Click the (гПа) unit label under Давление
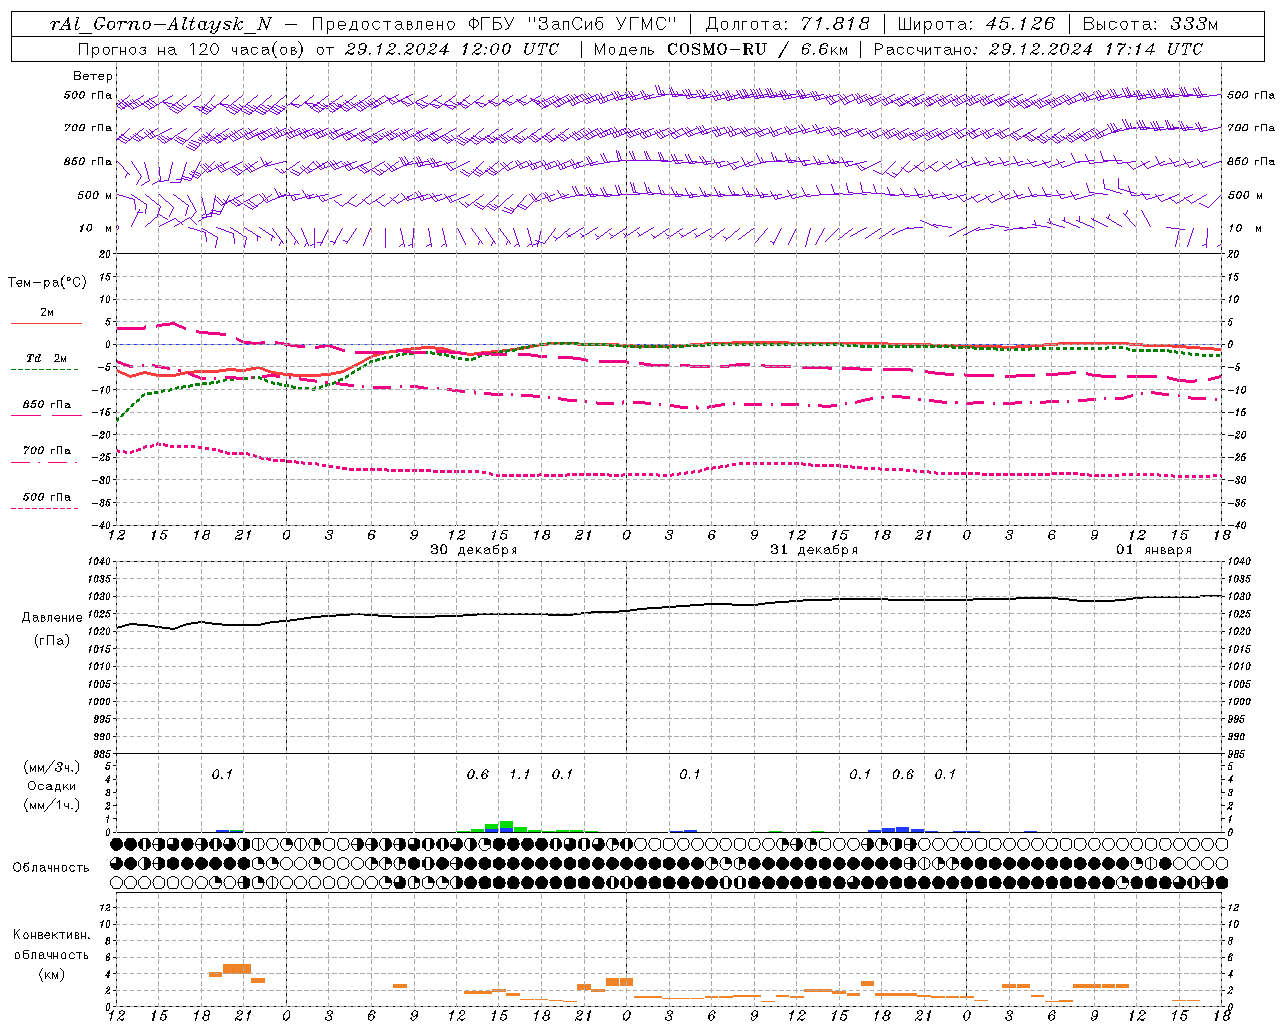Image resolution: width=1280 pixels, height=1024 pixels. coord(51,640)
